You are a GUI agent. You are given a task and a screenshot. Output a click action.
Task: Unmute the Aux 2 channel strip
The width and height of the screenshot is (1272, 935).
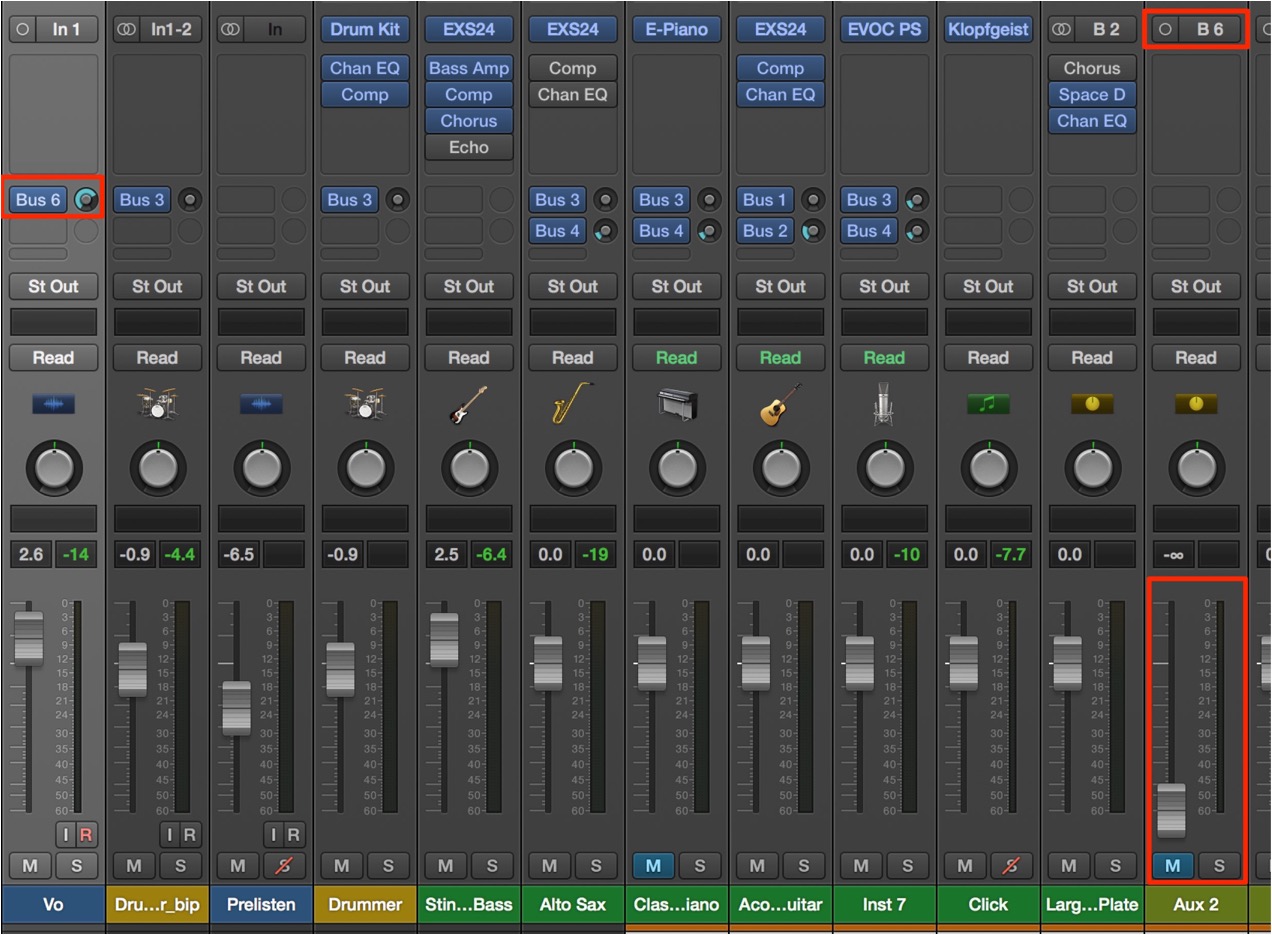click(1173, 866)
